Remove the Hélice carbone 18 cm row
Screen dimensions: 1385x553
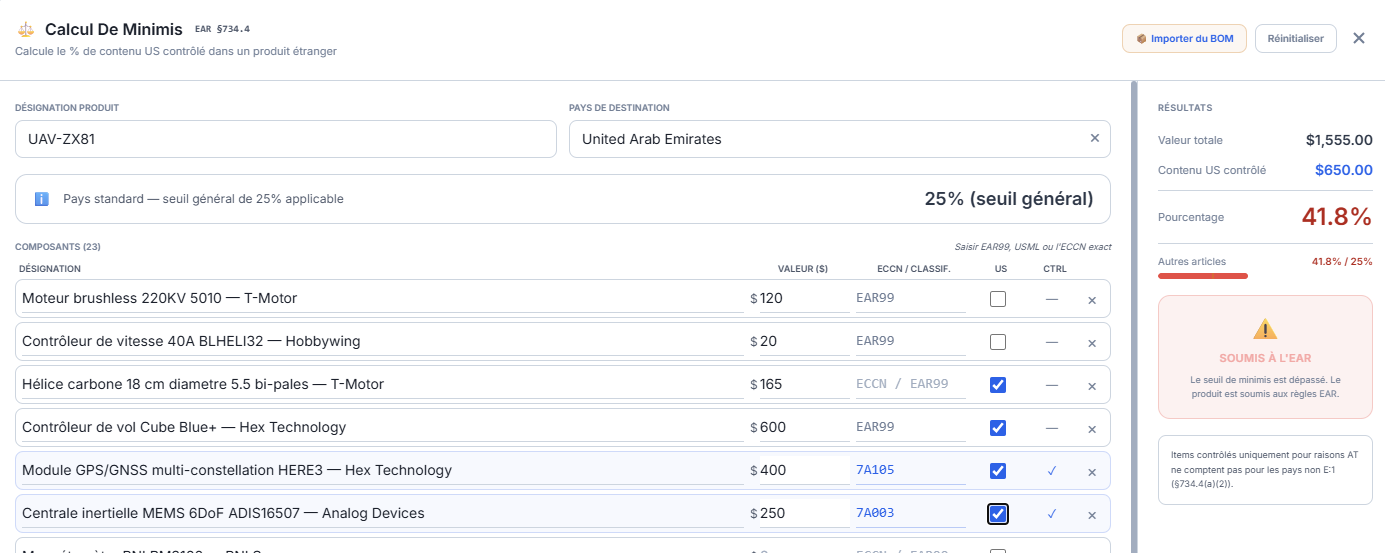1092,386
